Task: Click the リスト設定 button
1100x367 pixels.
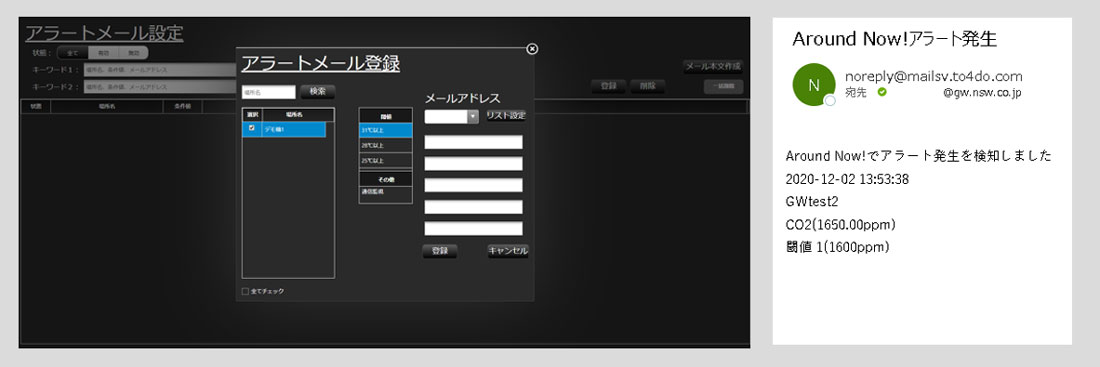Action: click(x=506, y=116)
